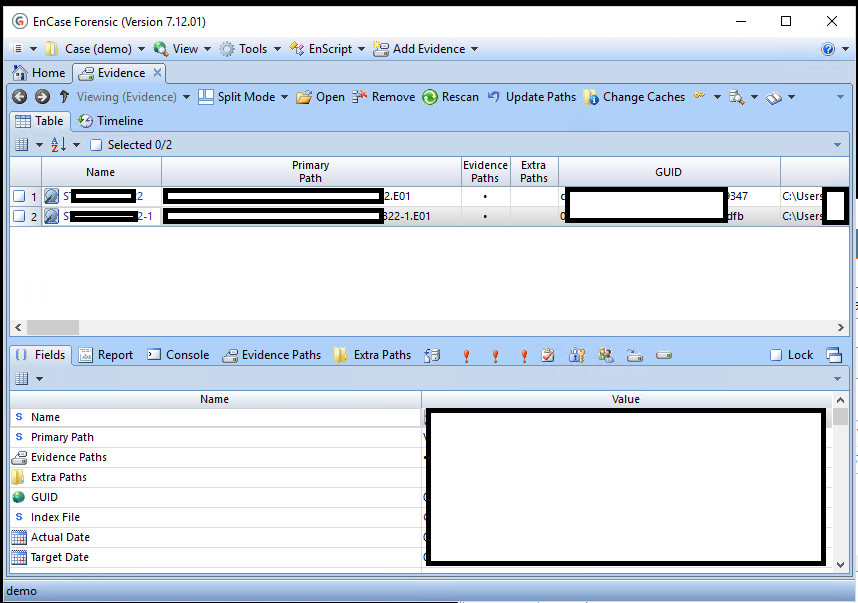Click the sort A-Z icon

point(59,145)
